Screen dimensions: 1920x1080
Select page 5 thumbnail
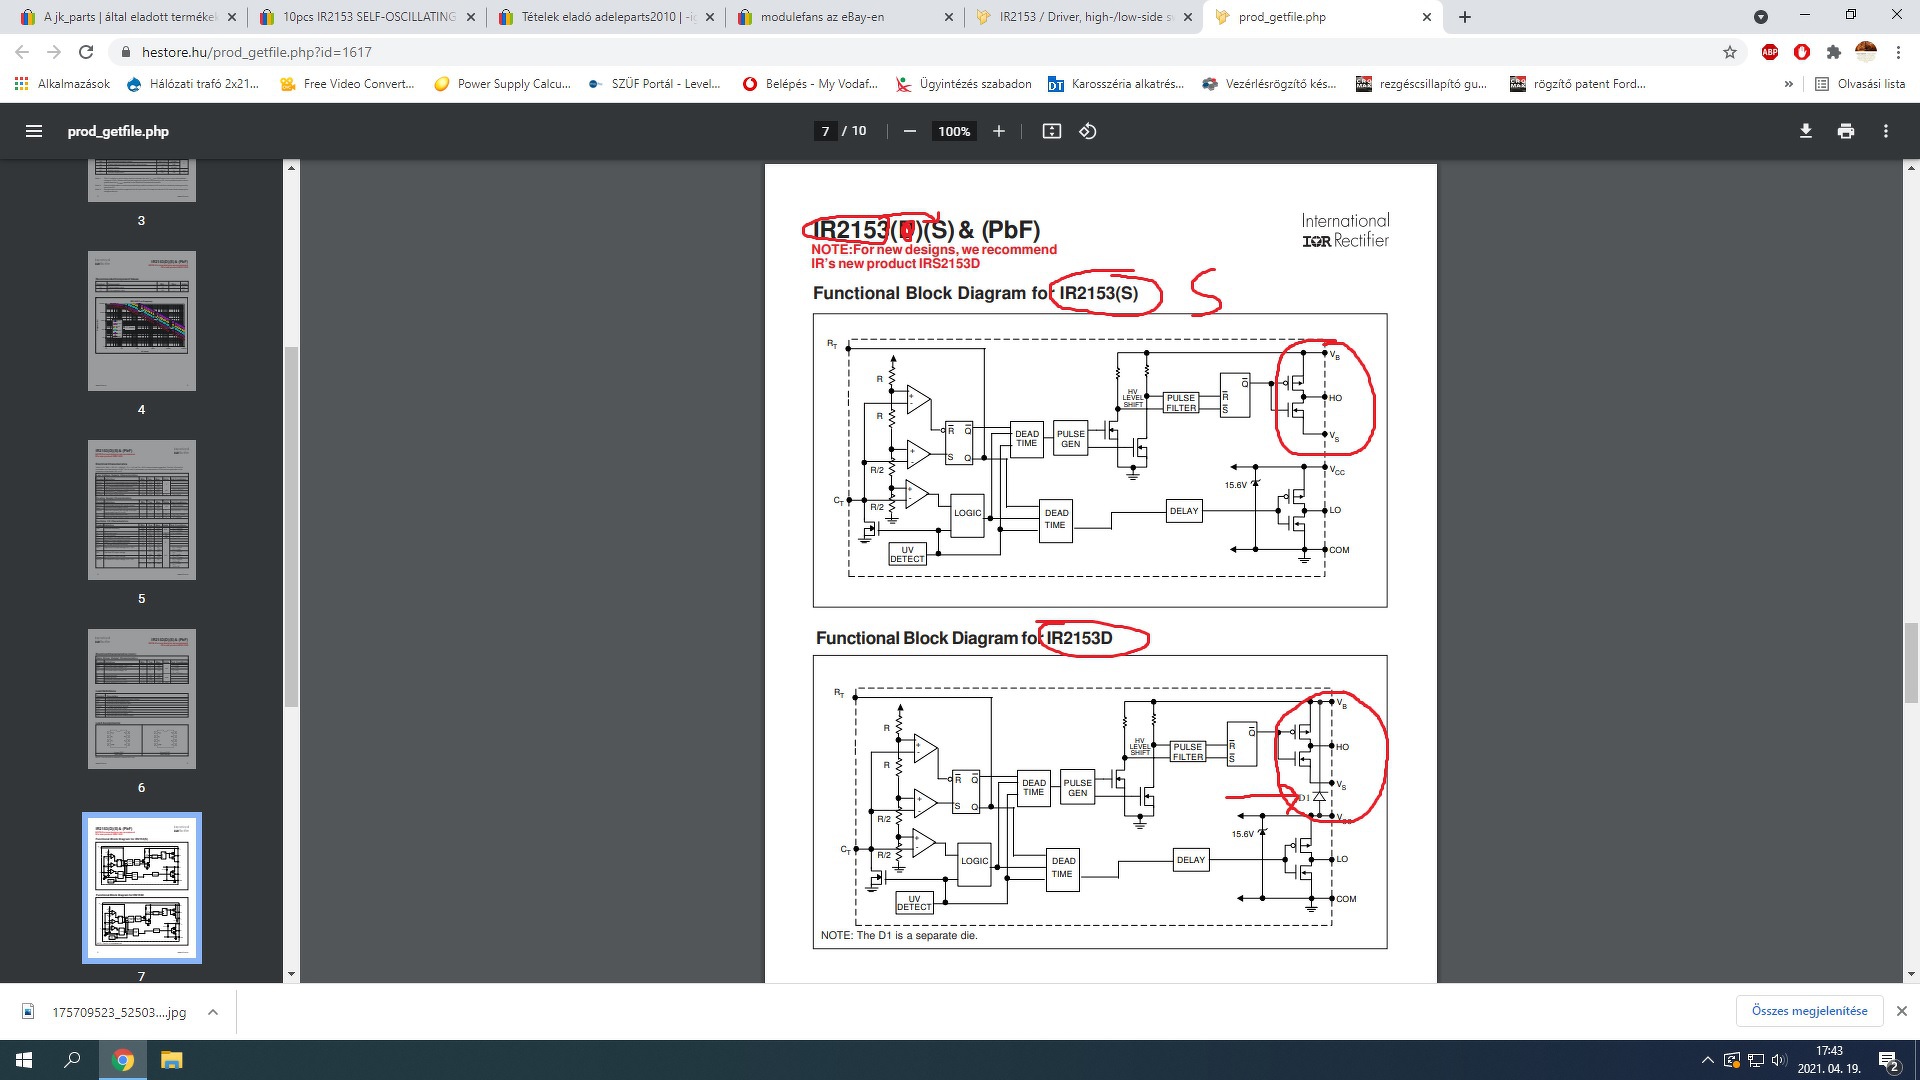pos(141,510)
